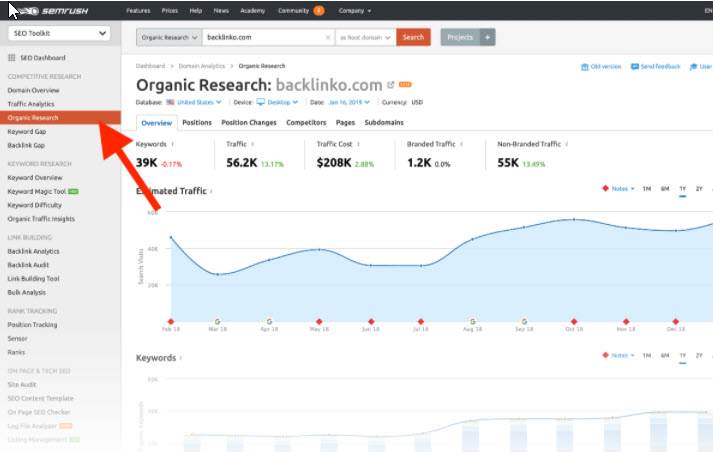Viewport: 713px width, 452px height.
Task: Open the United States database dropdown
Action: (198, 102)
